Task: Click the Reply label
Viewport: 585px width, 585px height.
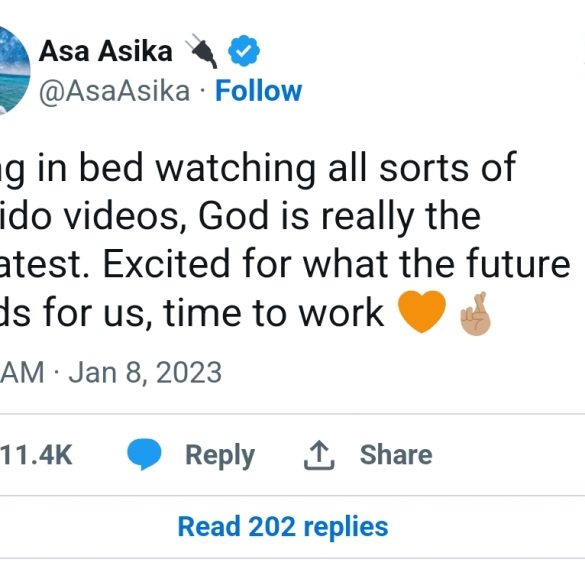Action: (220, 456)
